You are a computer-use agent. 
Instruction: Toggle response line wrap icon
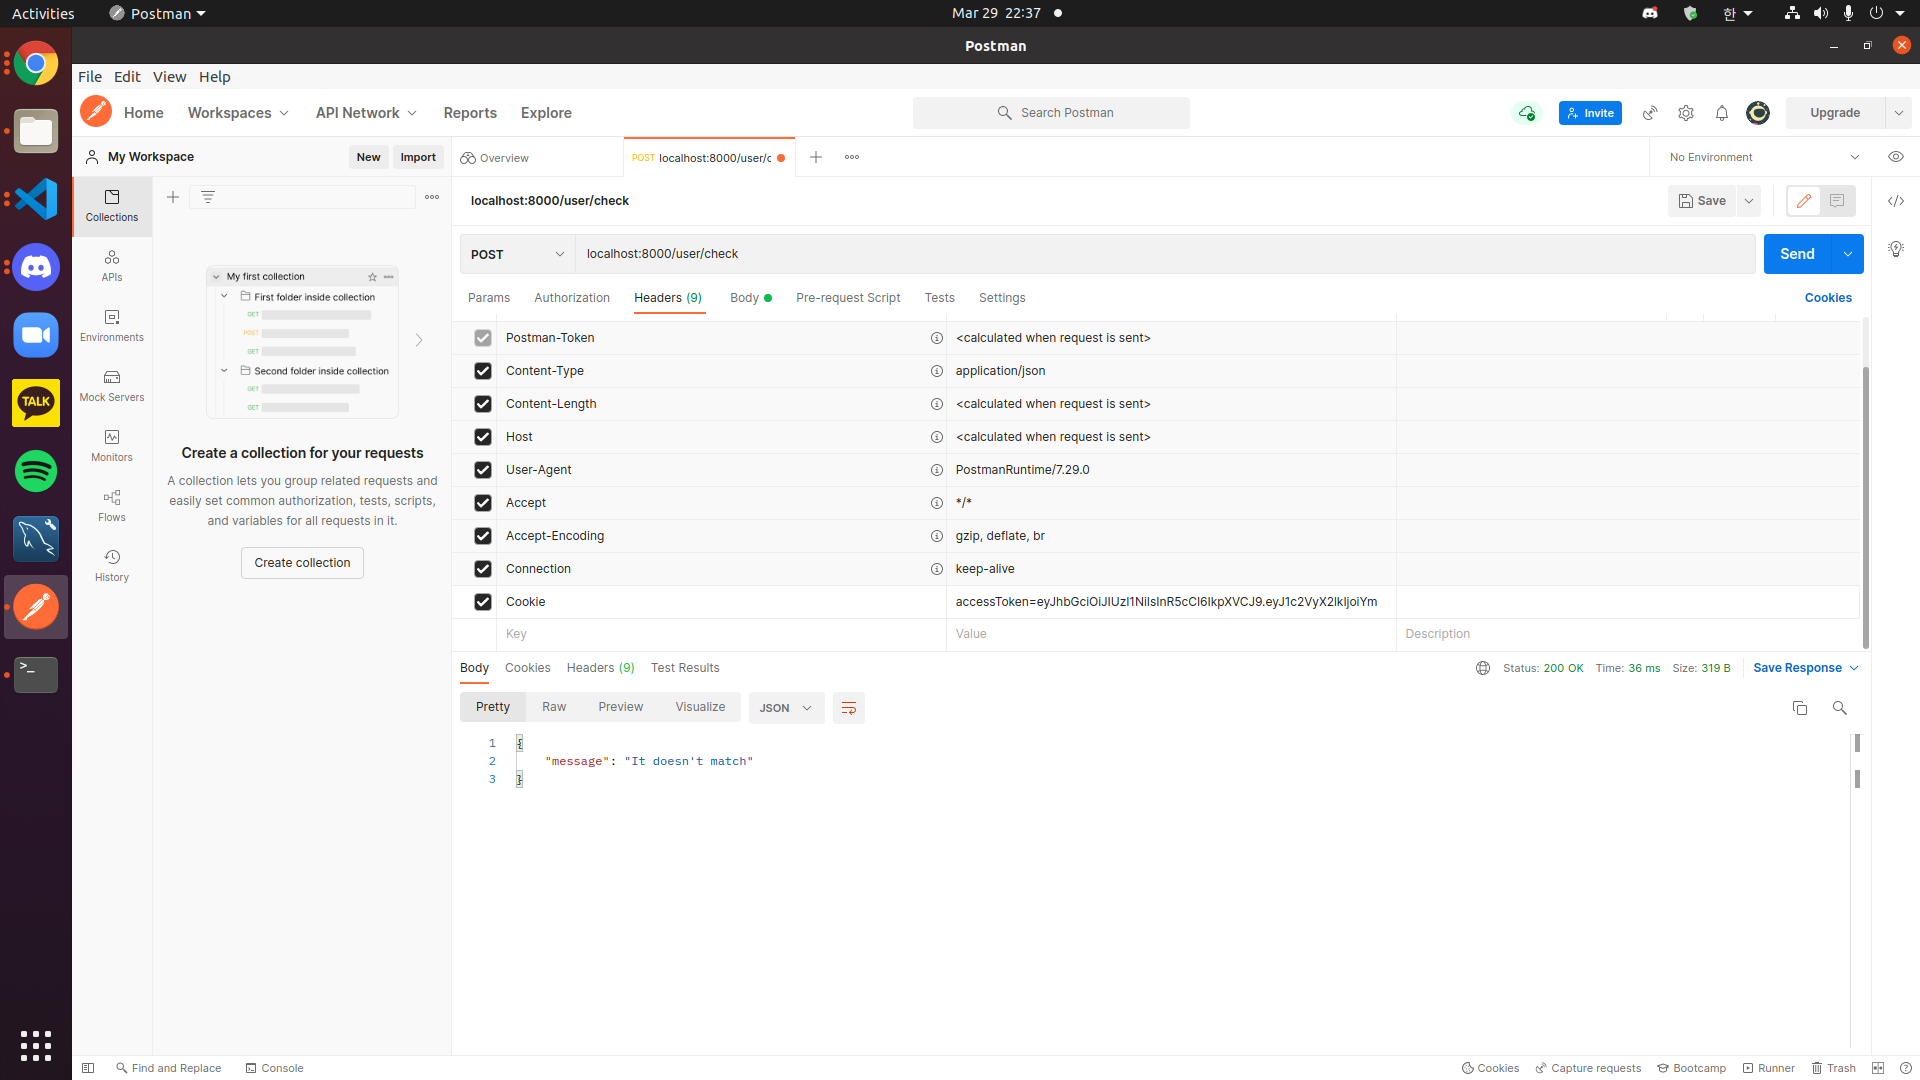pos(849,708)
